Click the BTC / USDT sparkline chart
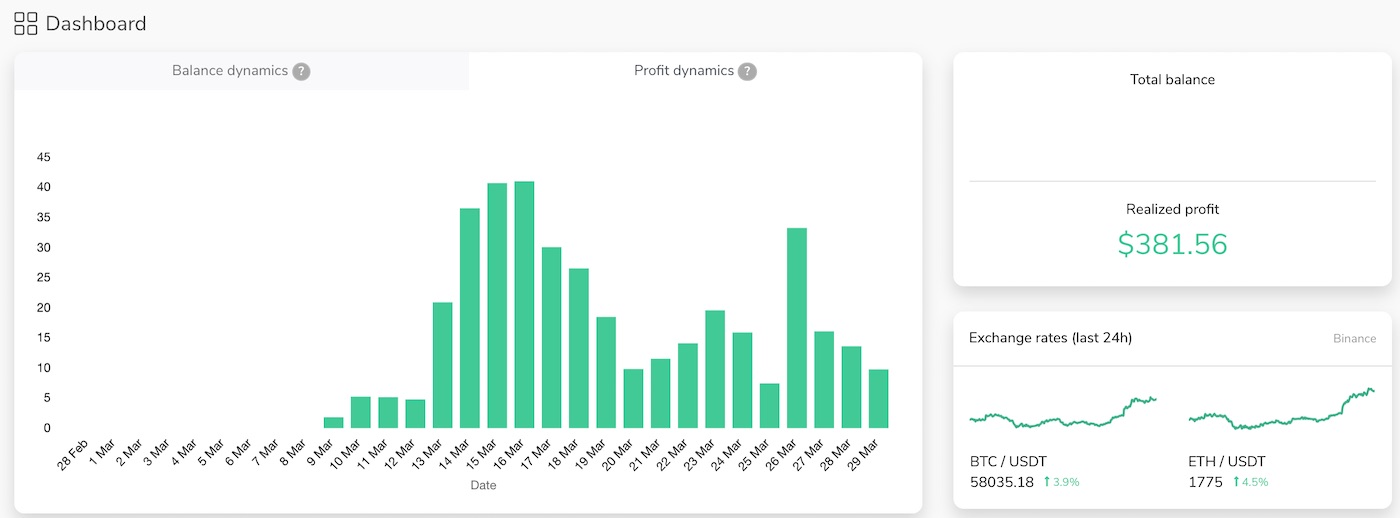 pyautogui.click(x=1063, y=411)
